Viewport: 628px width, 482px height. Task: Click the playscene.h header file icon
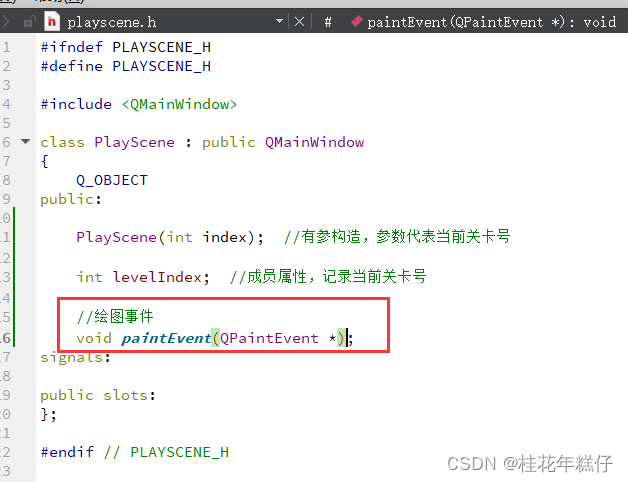point(52,22)
